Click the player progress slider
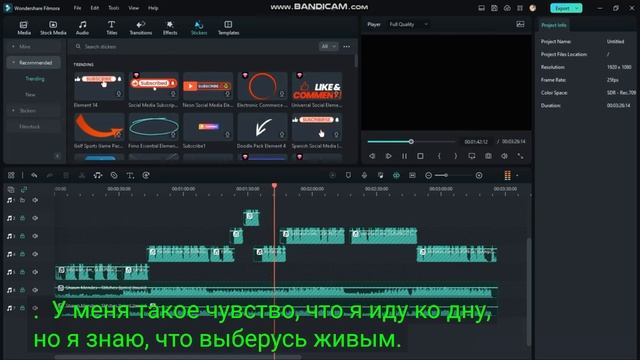 [411, 142]
